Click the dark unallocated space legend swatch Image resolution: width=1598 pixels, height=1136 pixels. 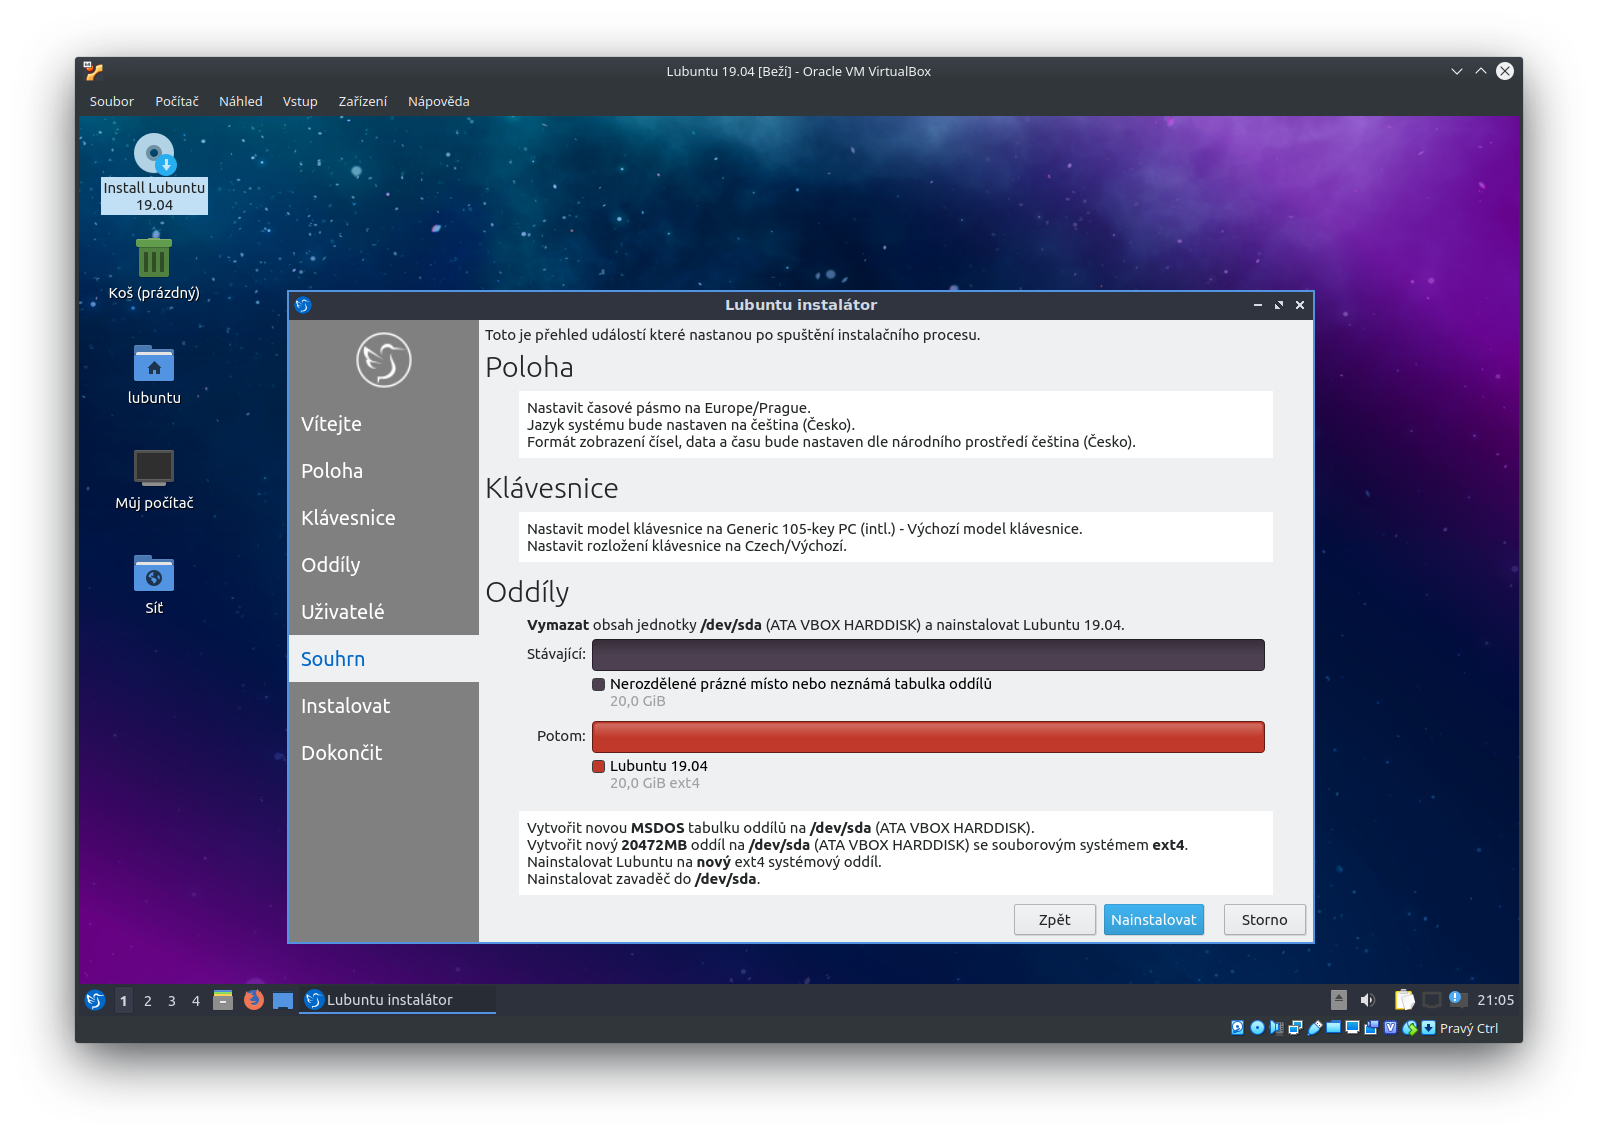599,685
